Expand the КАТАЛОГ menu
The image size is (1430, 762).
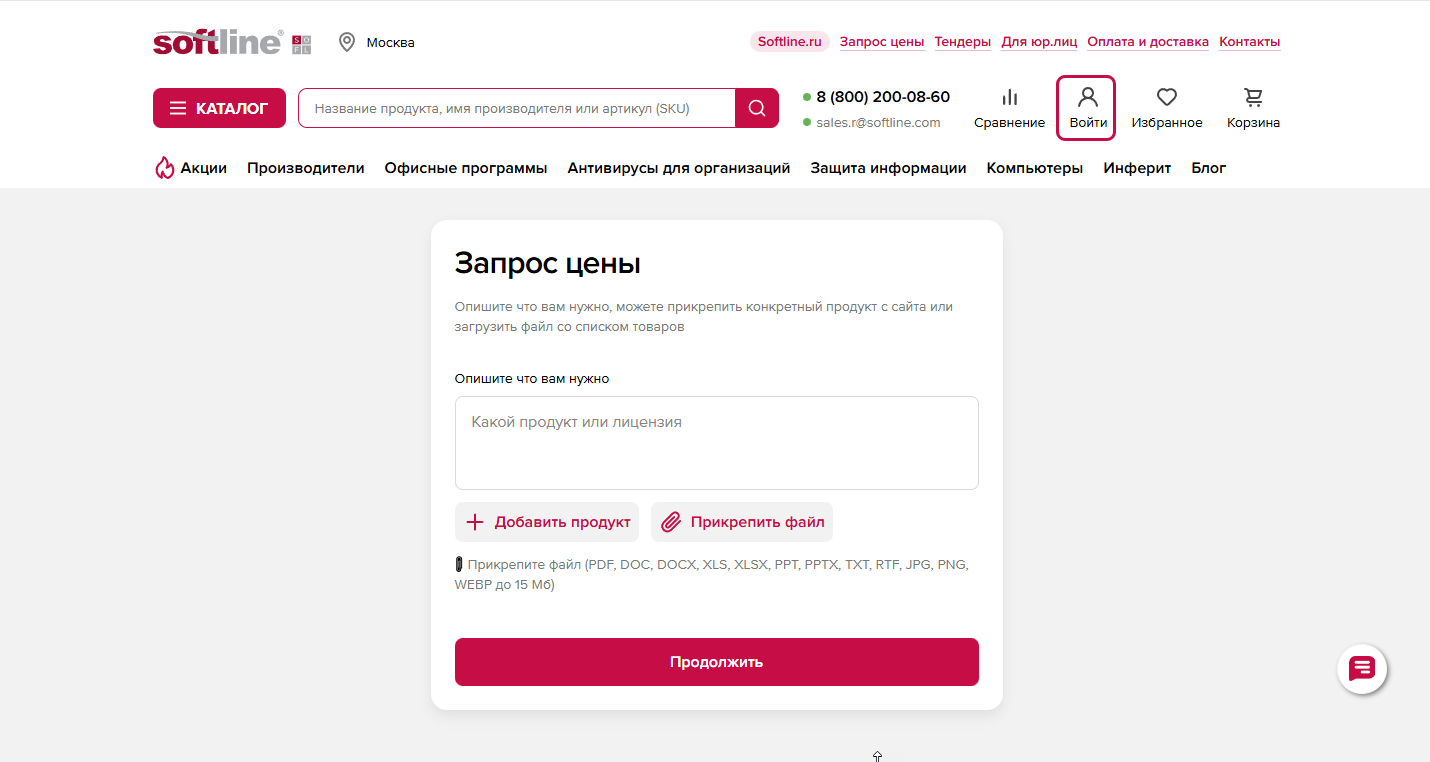(x=219, y=108)
